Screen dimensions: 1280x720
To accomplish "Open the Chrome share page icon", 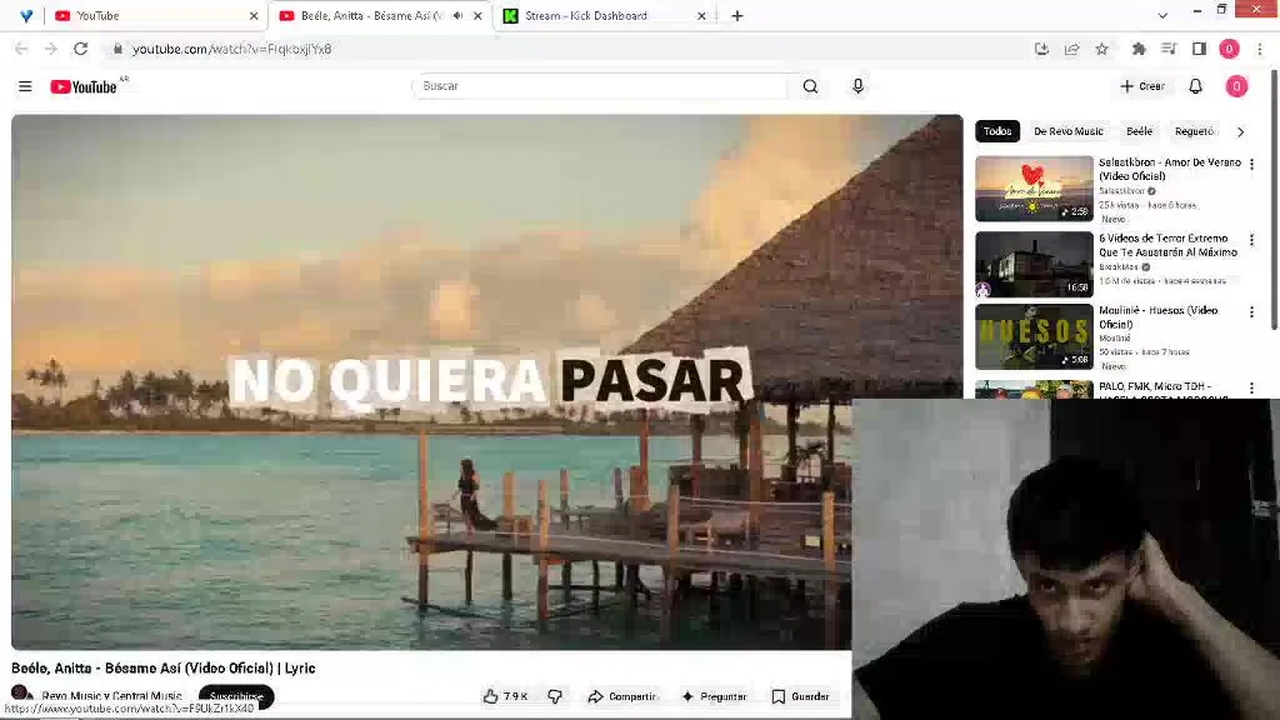I will coord(1072,49).
